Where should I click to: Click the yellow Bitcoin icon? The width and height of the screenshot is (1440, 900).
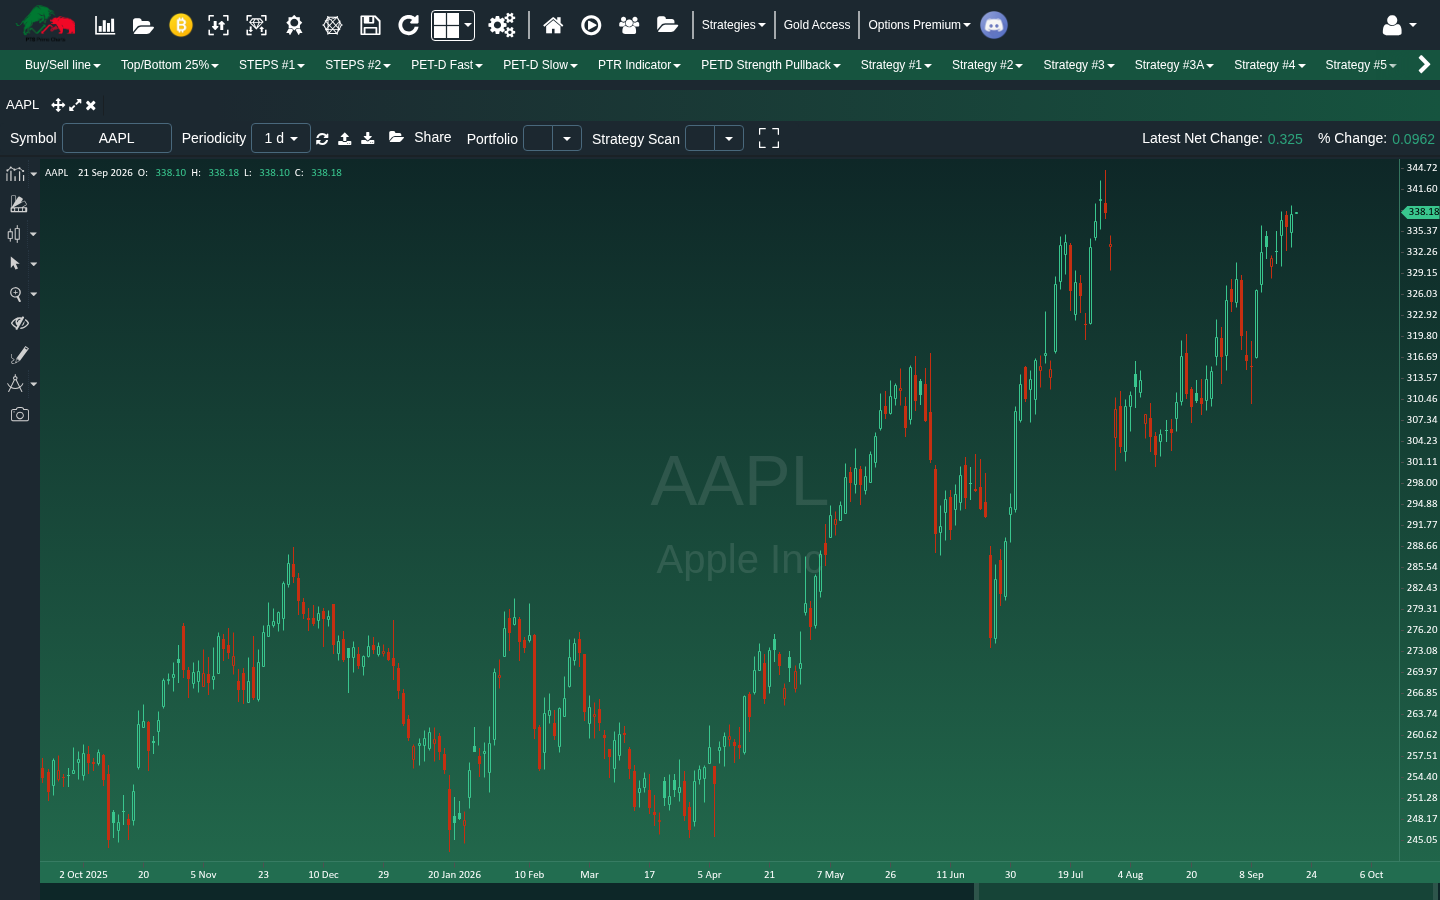pos(181,25)
